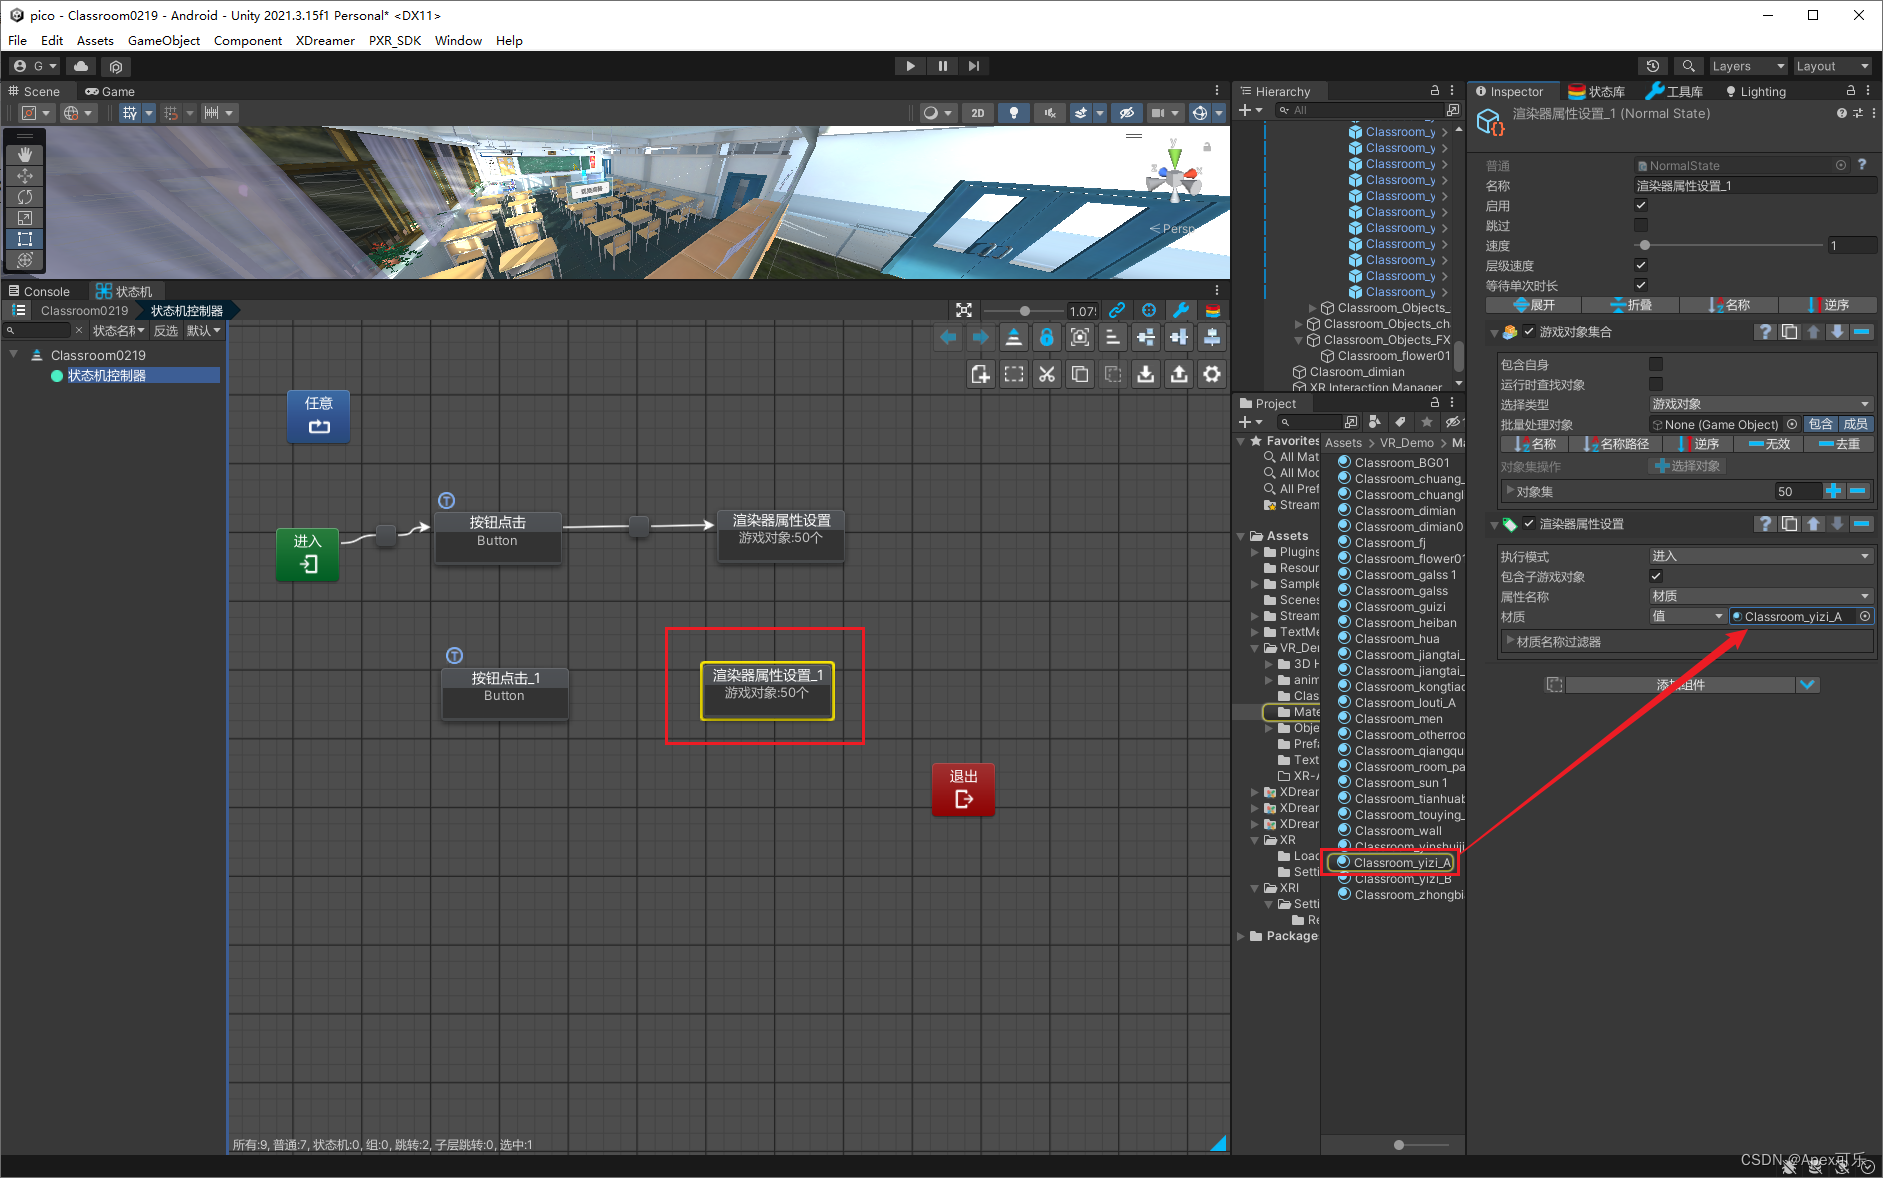This screenshot has height=1178, width=1883.
Task: Click the import download arrow icon
Action: click(x=1146, y=374)
